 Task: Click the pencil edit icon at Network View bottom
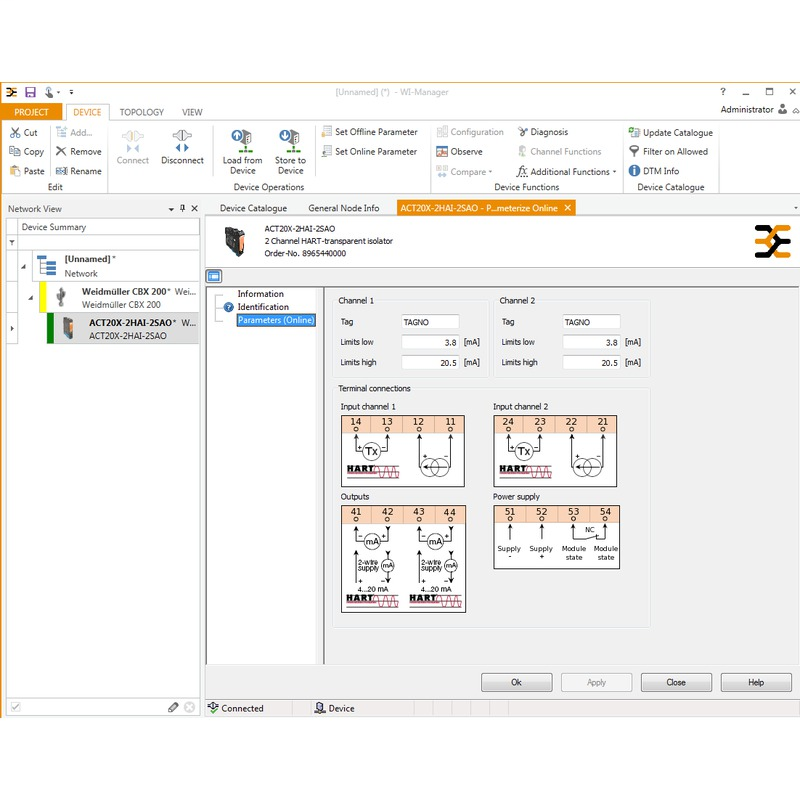pos(173,707)
